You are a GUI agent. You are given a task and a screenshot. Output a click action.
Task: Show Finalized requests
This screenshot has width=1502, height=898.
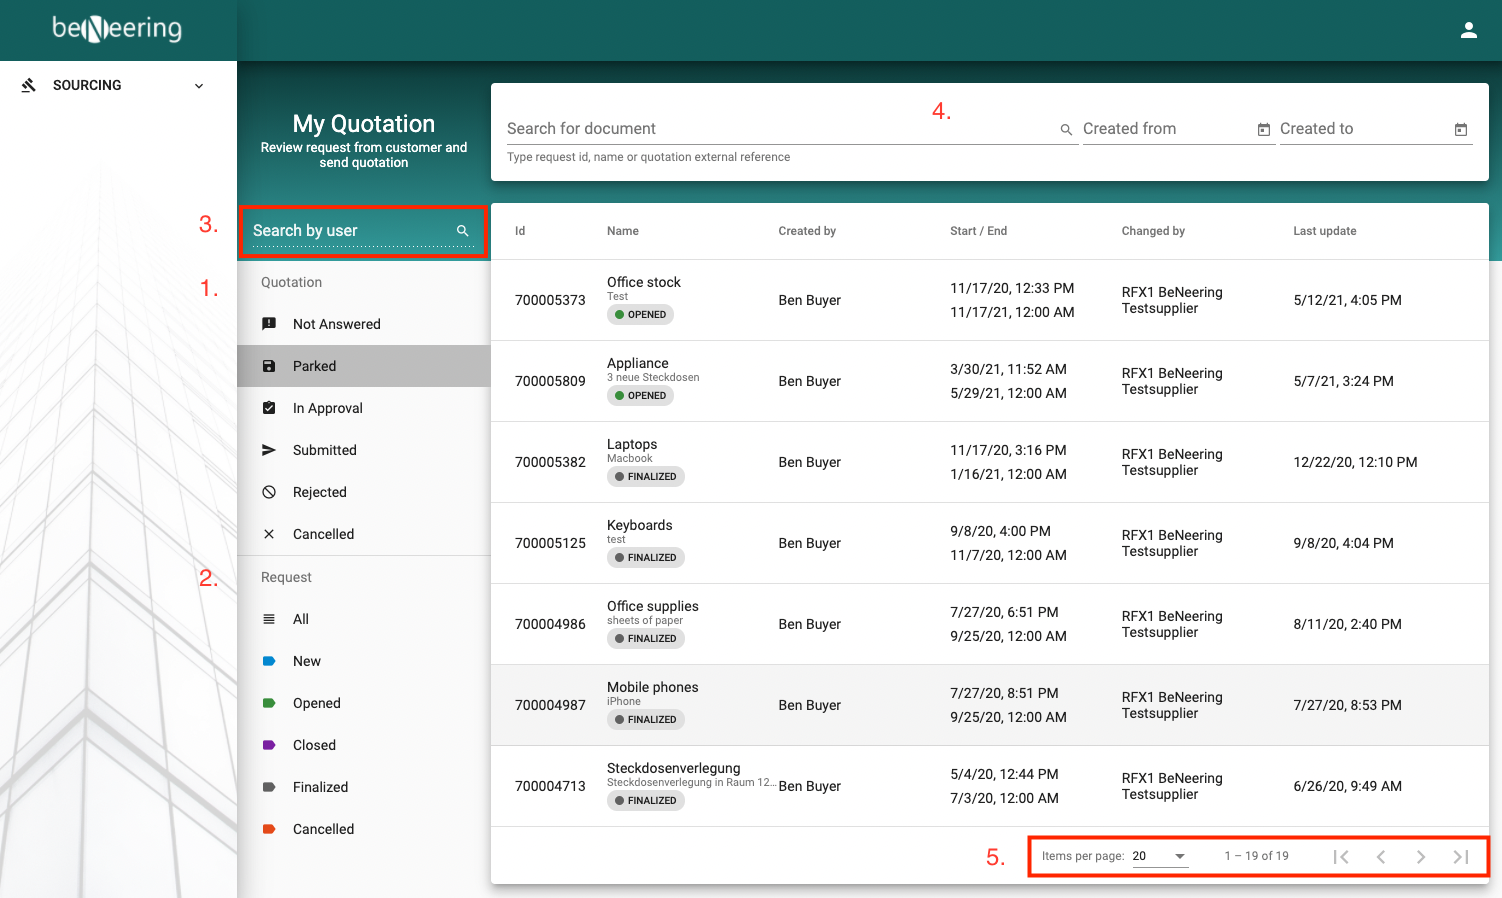320,787
